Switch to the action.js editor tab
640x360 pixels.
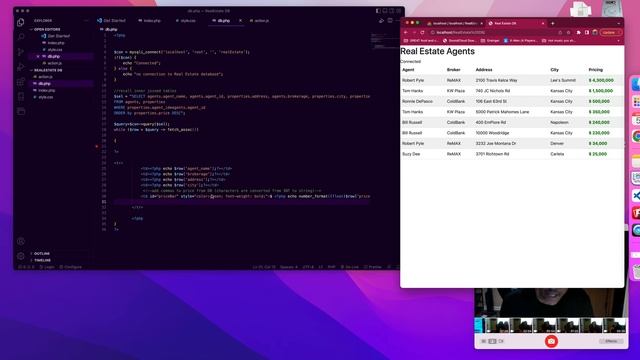tap(260, 20)
